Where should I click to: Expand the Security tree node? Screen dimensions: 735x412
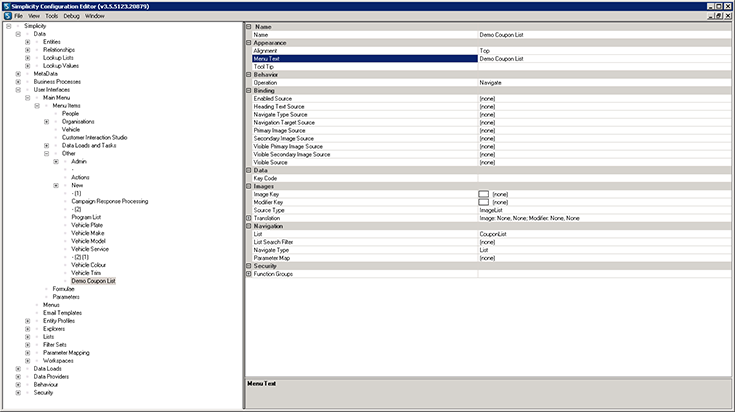tap(18, 393)
